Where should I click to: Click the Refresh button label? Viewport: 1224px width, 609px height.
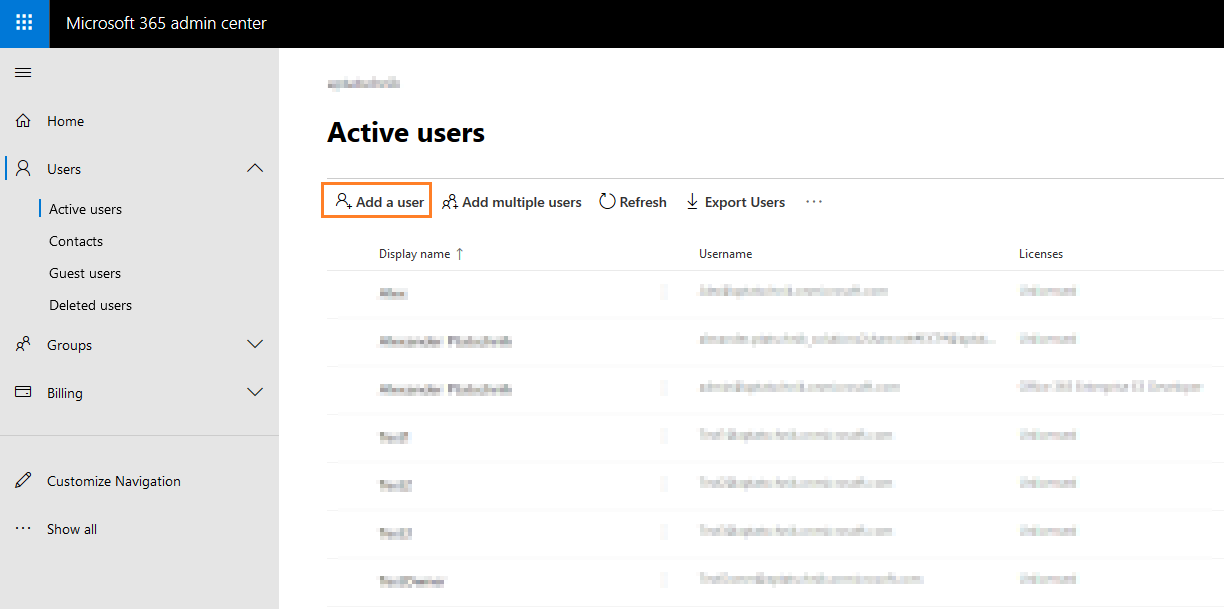pos(643,202)
